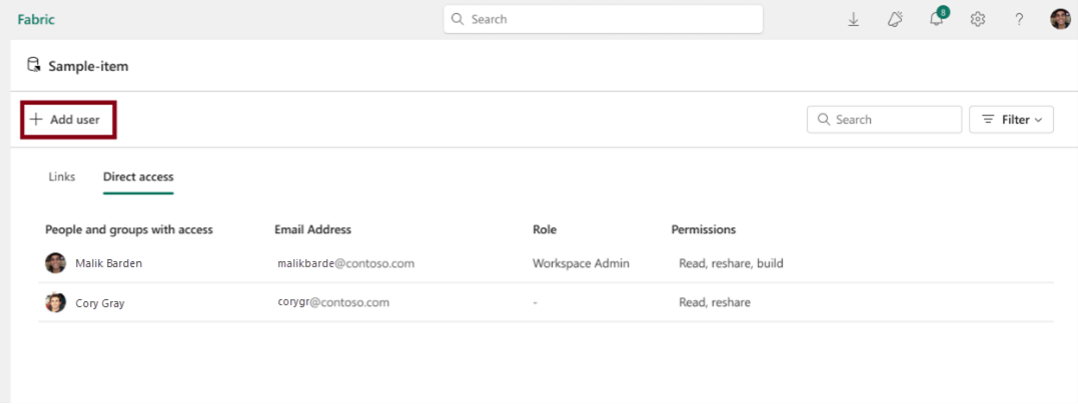
Task: Click the Permissions column header
Action: (703, 230)
